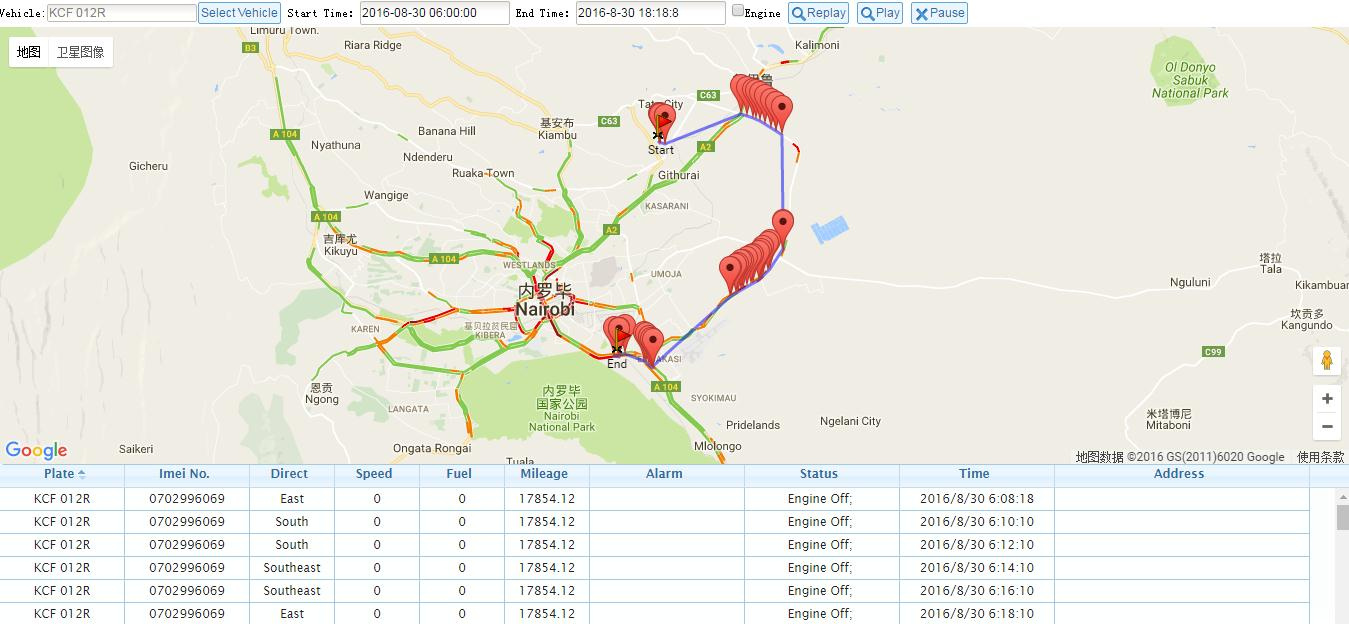Screen dimensions: 1349x624
Task: Sort by Address column header
Action: pos(1182,474)
